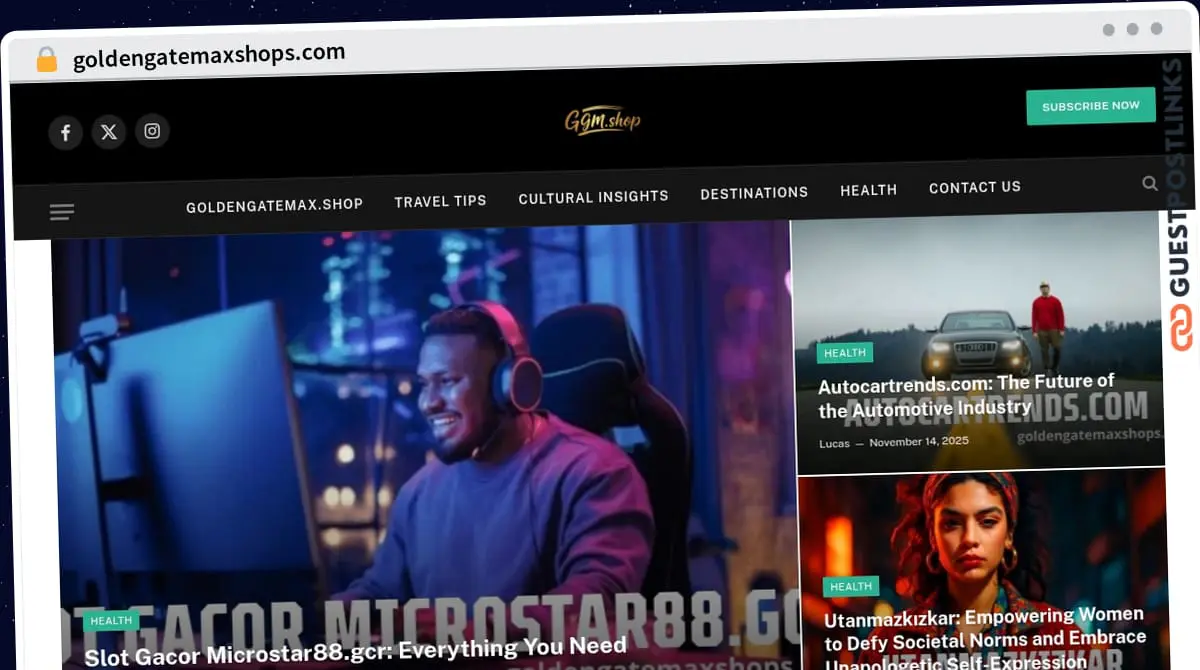Image resolution: width=1200 pixels, height=670 pixels.
Task: Click the goldengatemaxshops.com address bar URL
Action: 209,56
